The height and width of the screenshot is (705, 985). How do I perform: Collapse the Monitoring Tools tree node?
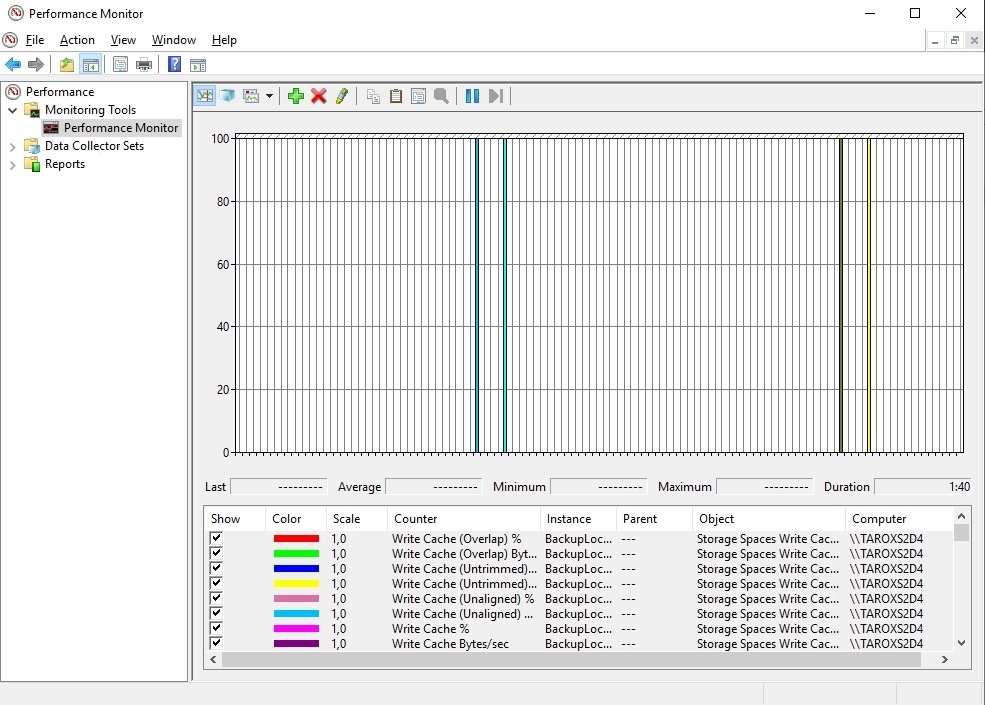coord(13,110)
